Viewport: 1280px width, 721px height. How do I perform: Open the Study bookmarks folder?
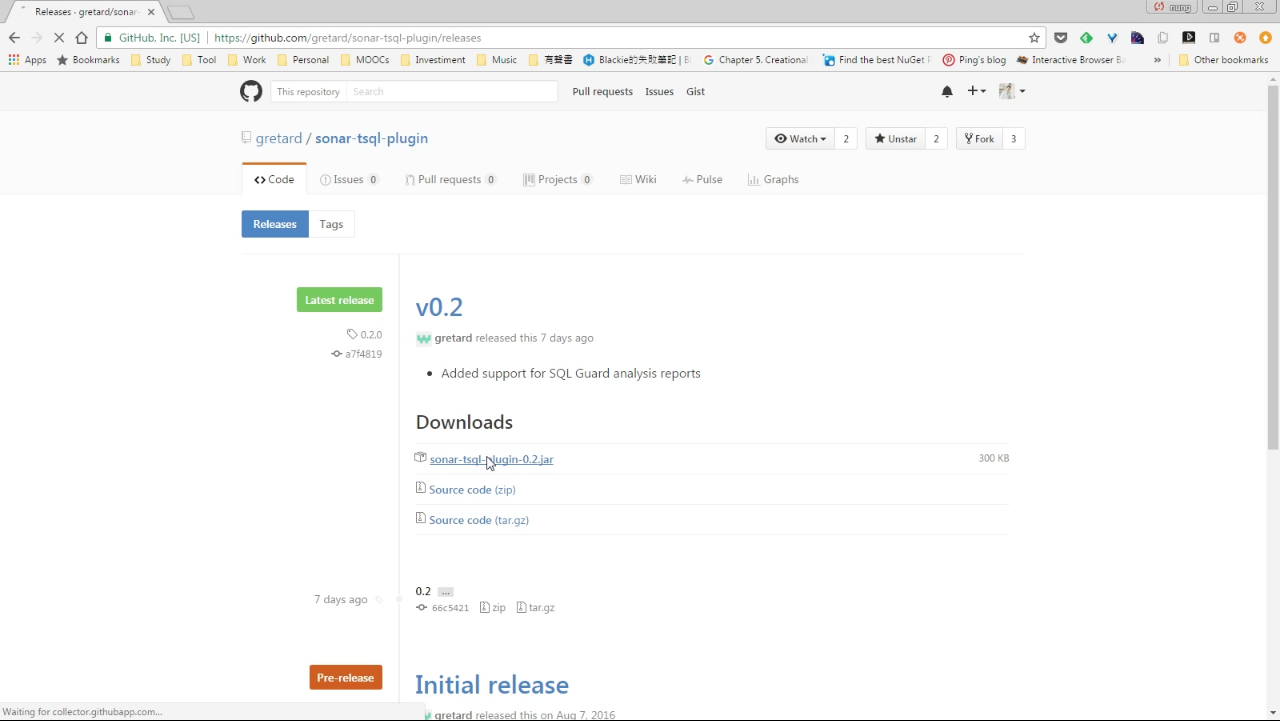[x=150, y=60]
